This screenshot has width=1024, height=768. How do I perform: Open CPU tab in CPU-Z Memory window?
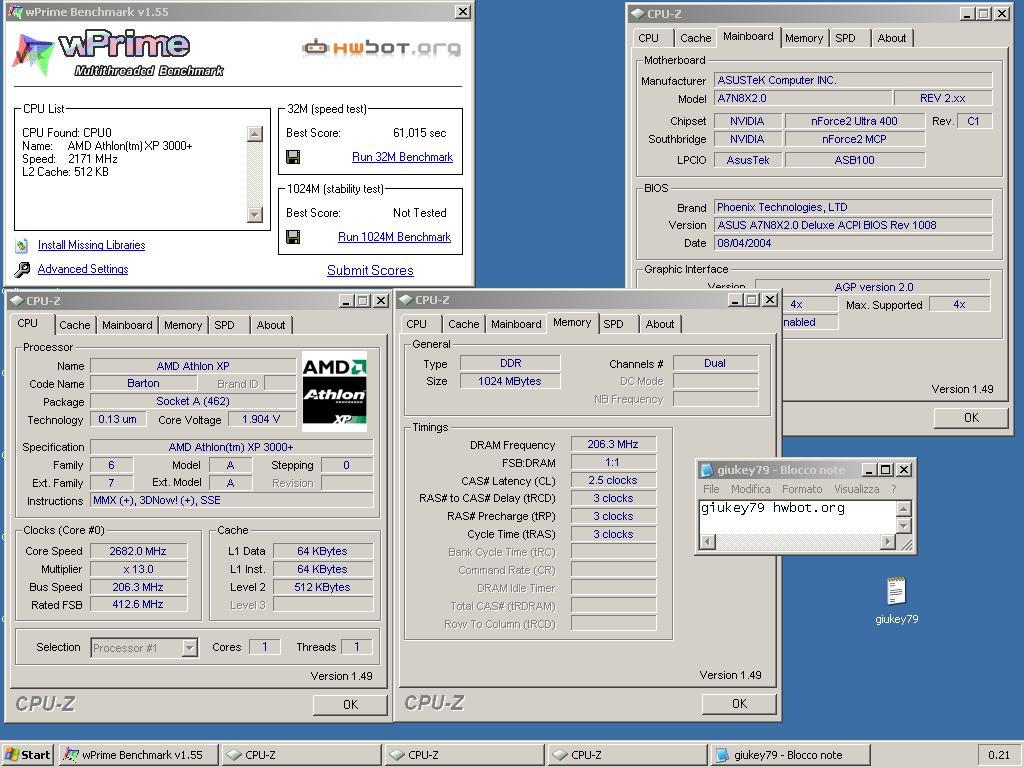(416, 324)
